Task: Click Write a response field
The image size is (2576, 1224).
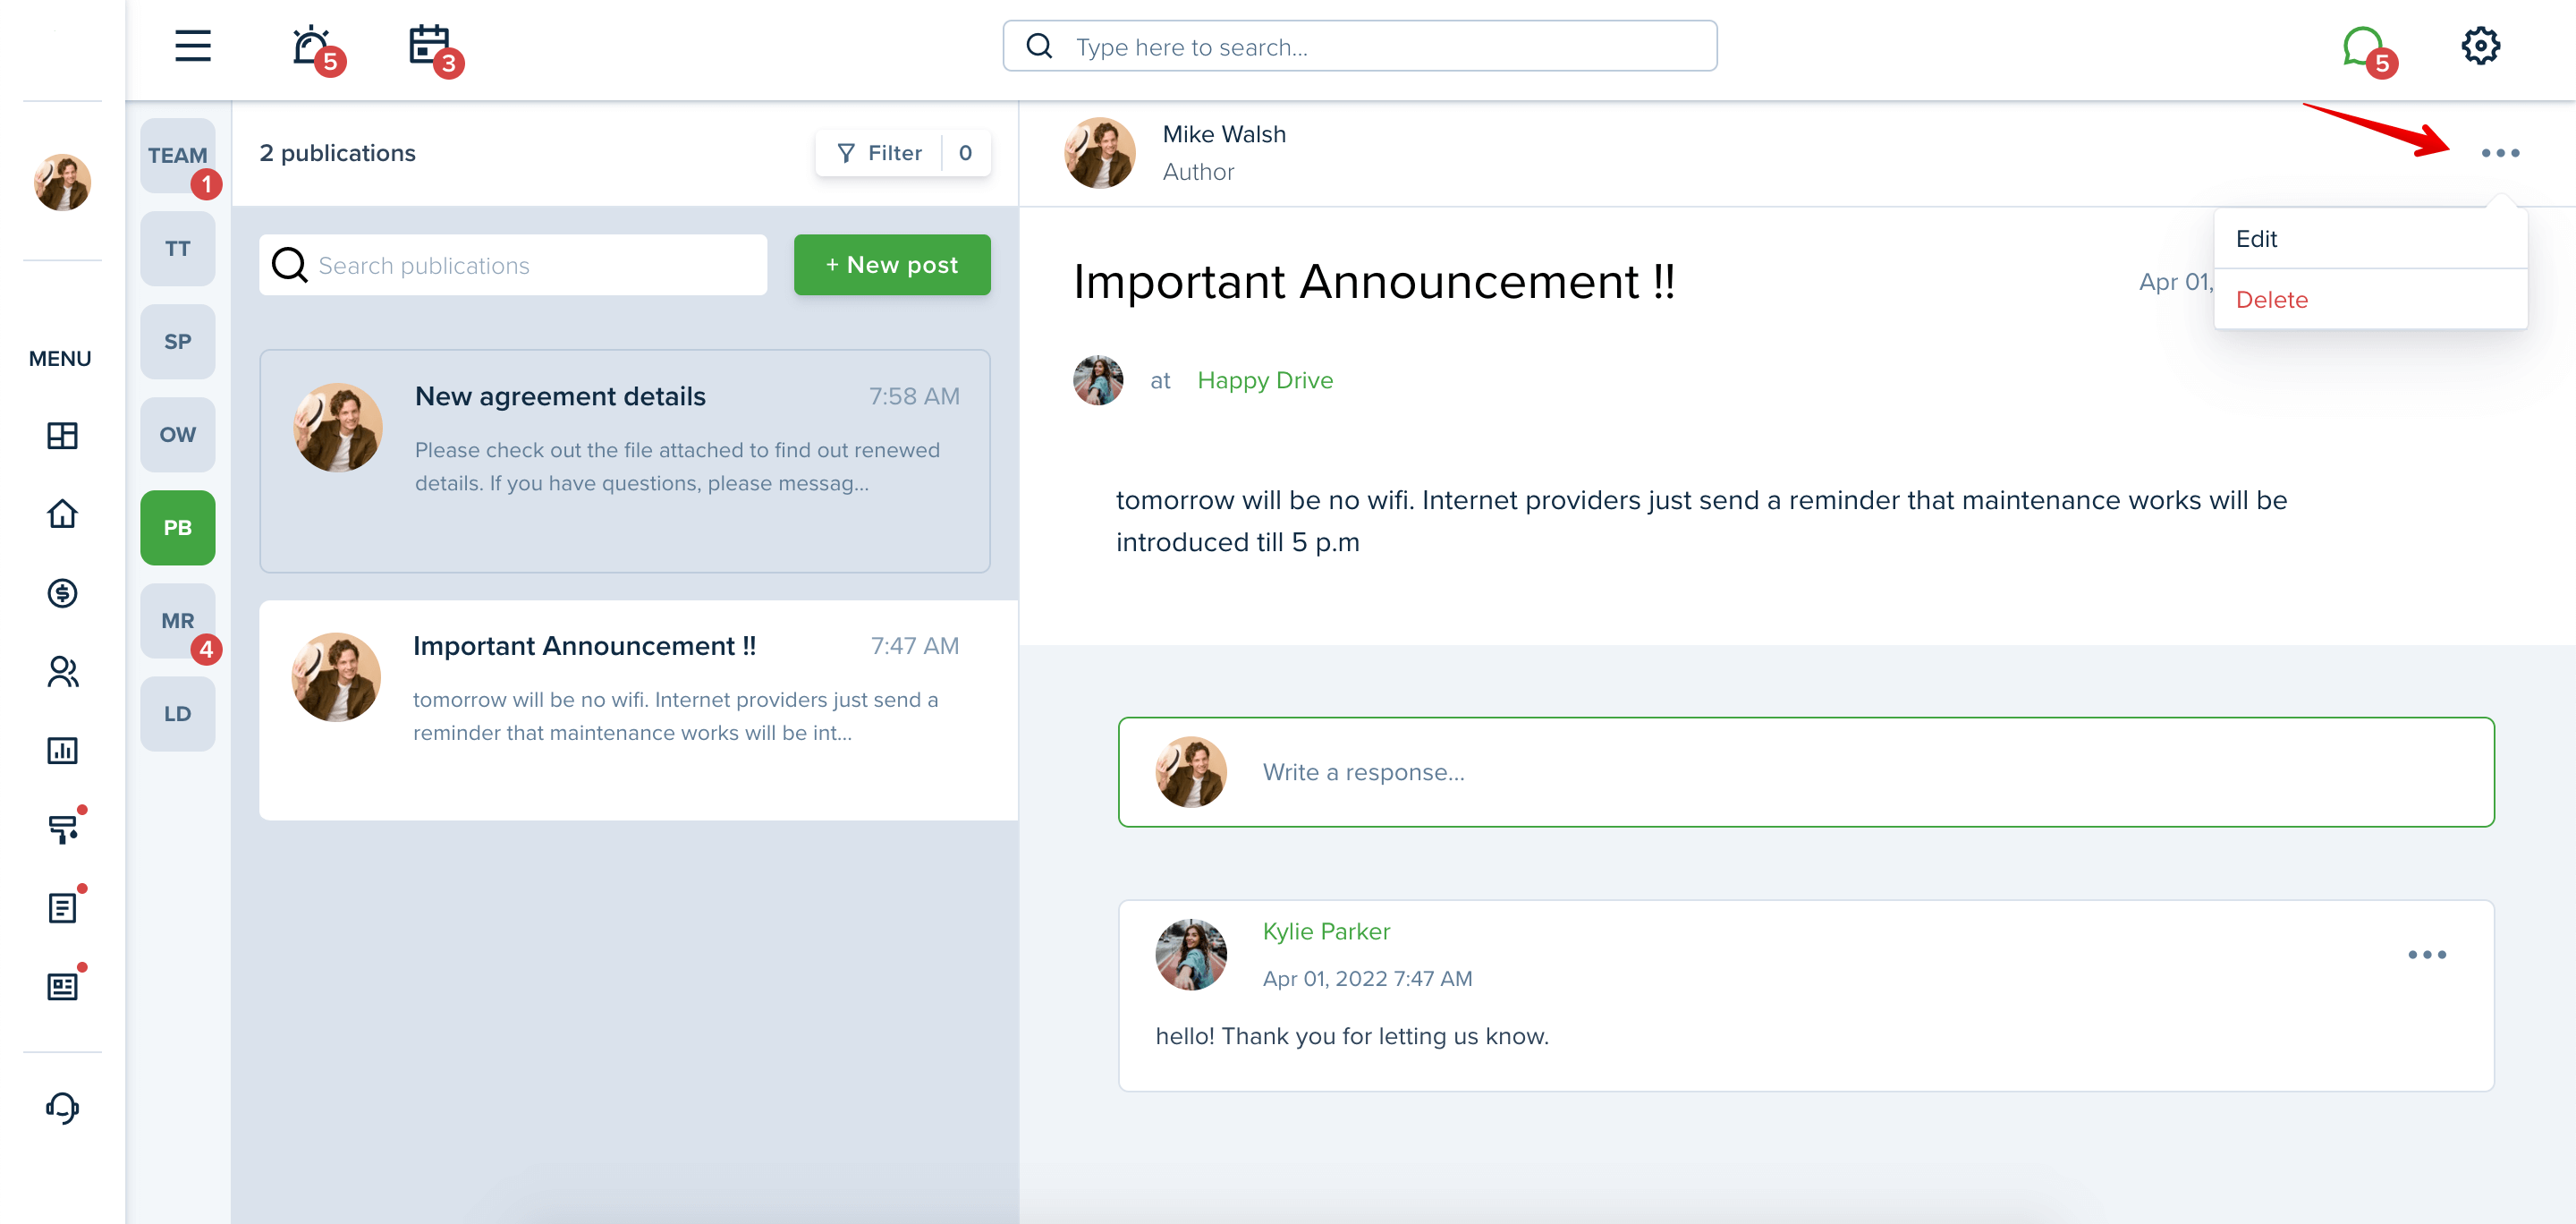Action: click(1806, 772)
